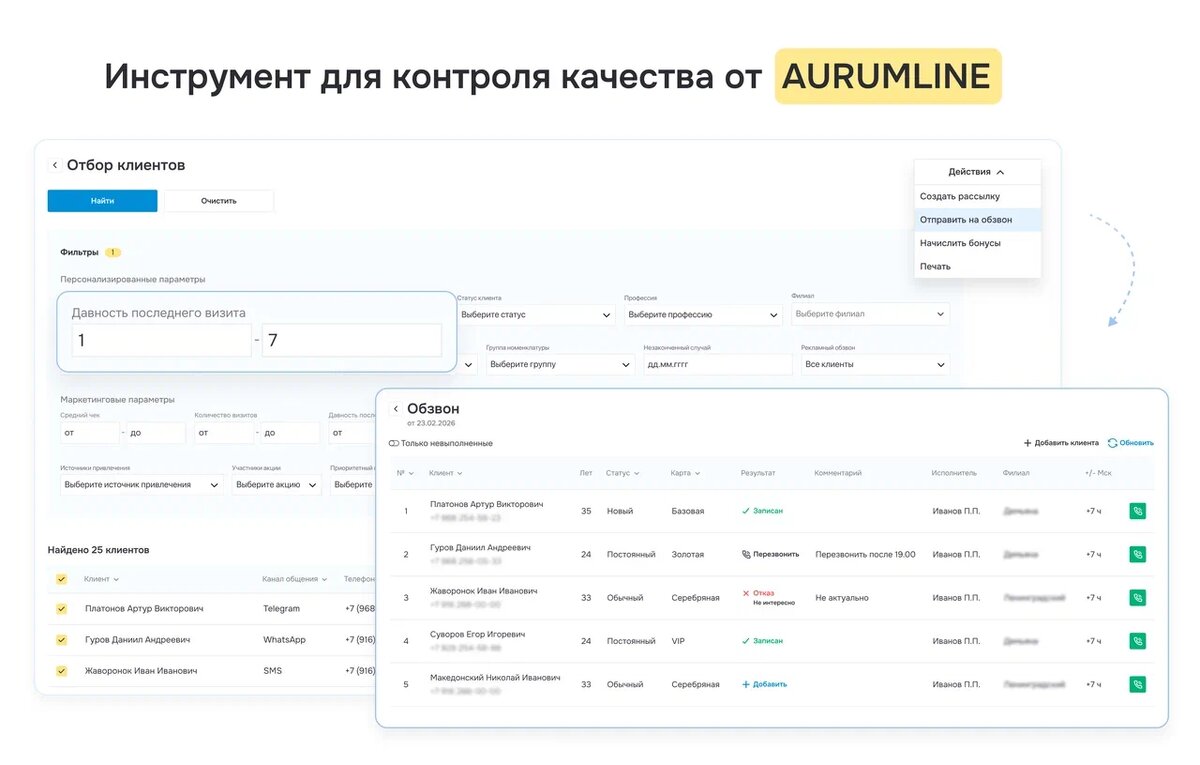This screenshot has width=1200, height=765.
Task: Click the Записан checkmark in Платонов row
Action: [746, 511]
